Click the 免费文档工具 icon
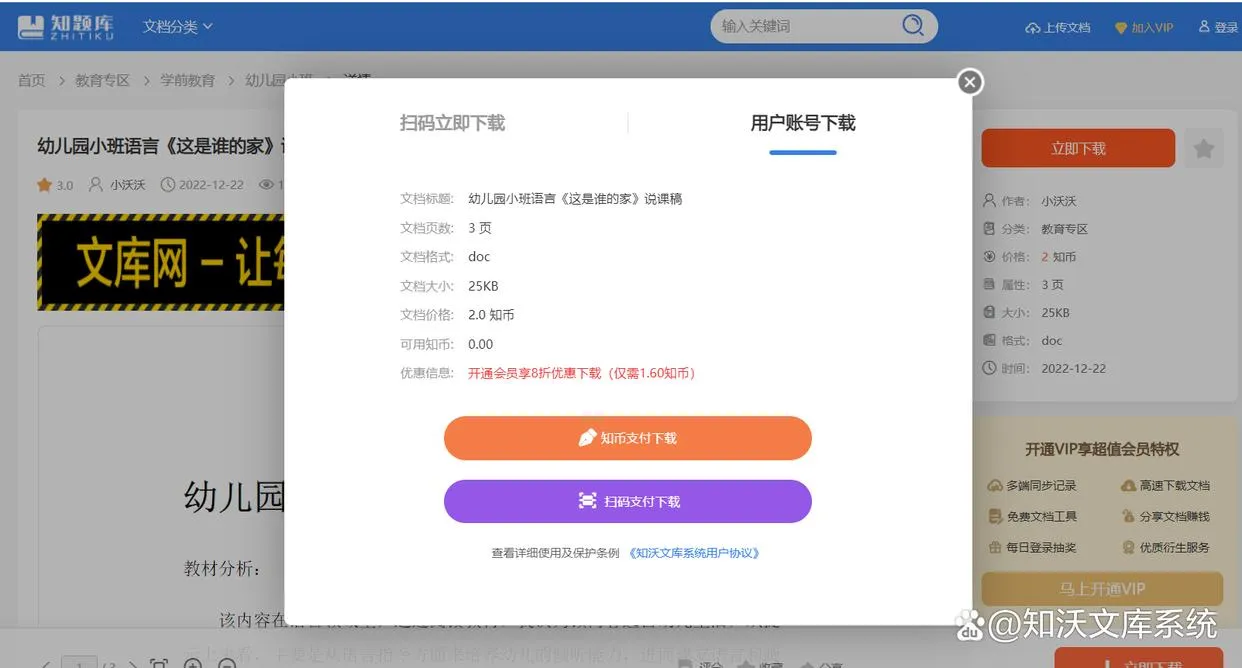This screenshot has width=1242, height=668. point(994,517)
